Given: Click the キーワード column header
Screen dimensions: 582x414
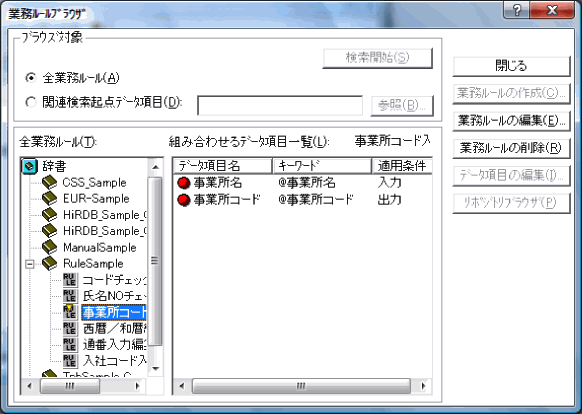Looking at the screenshot, I should [x=322, y=166].
